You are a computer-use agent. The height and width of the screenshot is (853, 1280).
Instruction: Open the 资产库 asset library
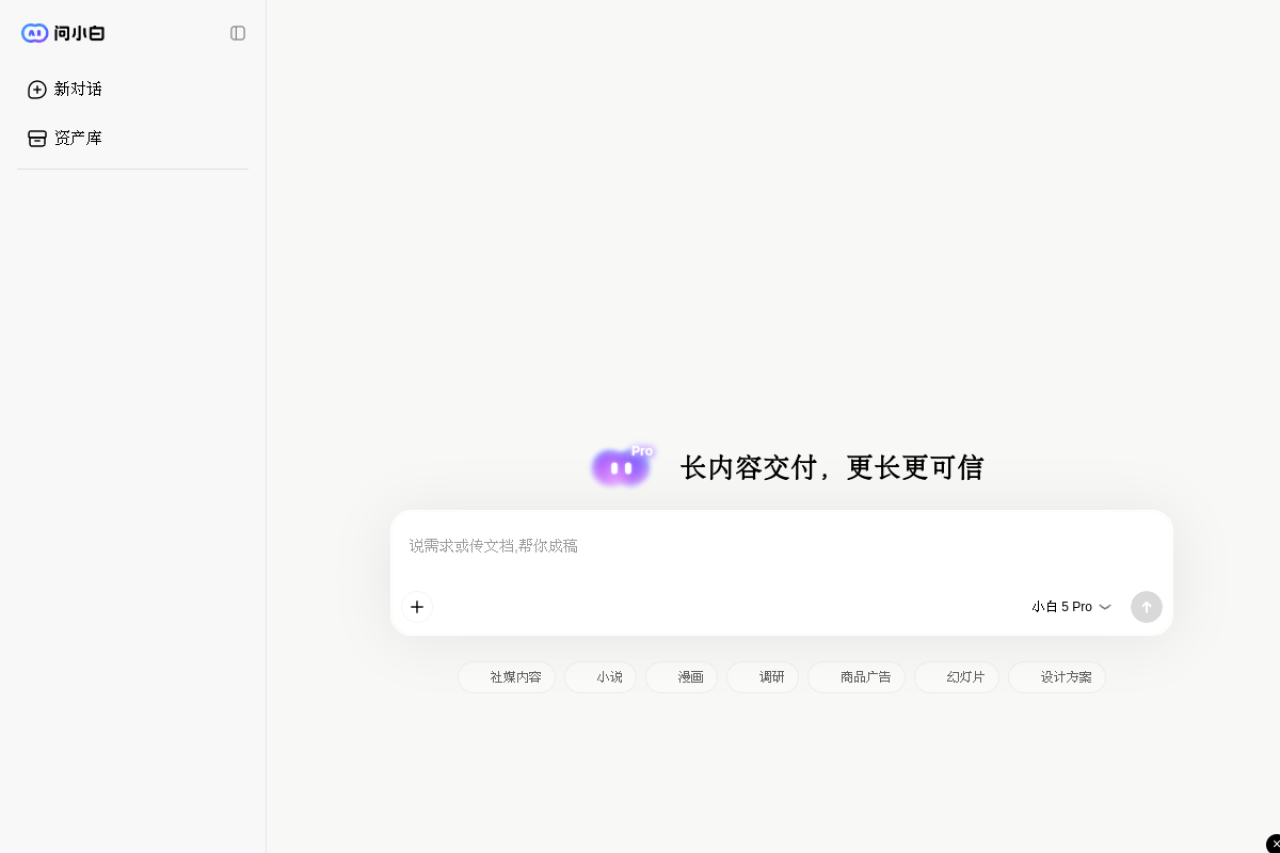click(65, 138)
